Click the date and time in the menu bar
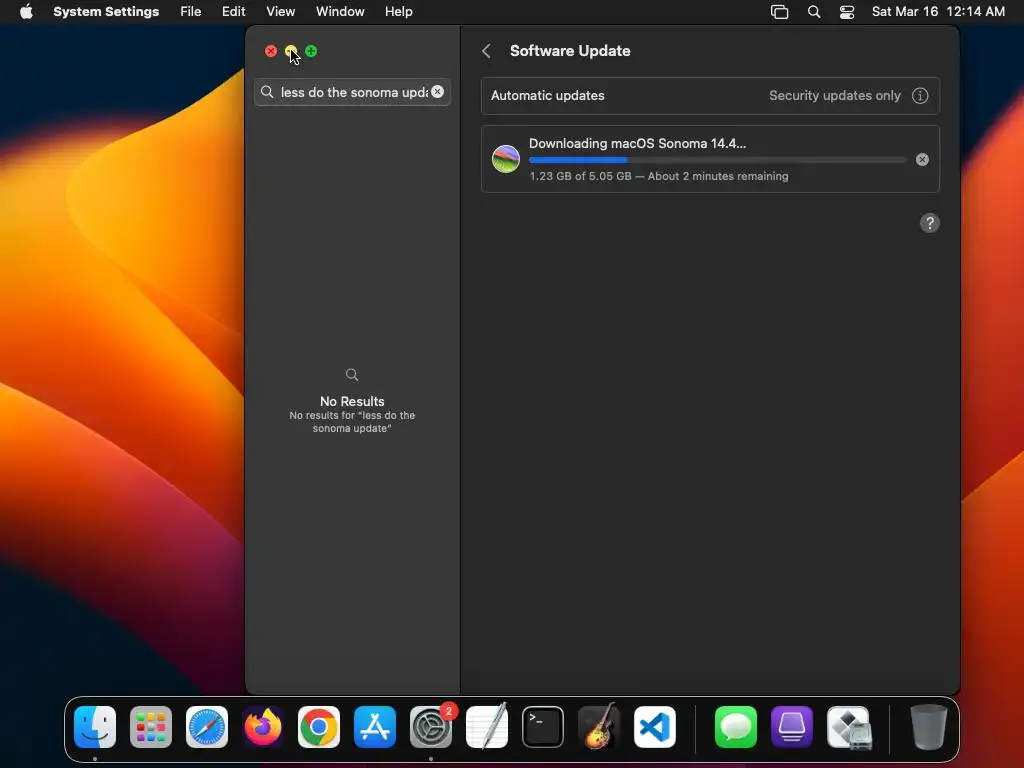This screenshot has width=1024, height=768. click(938, 12)
